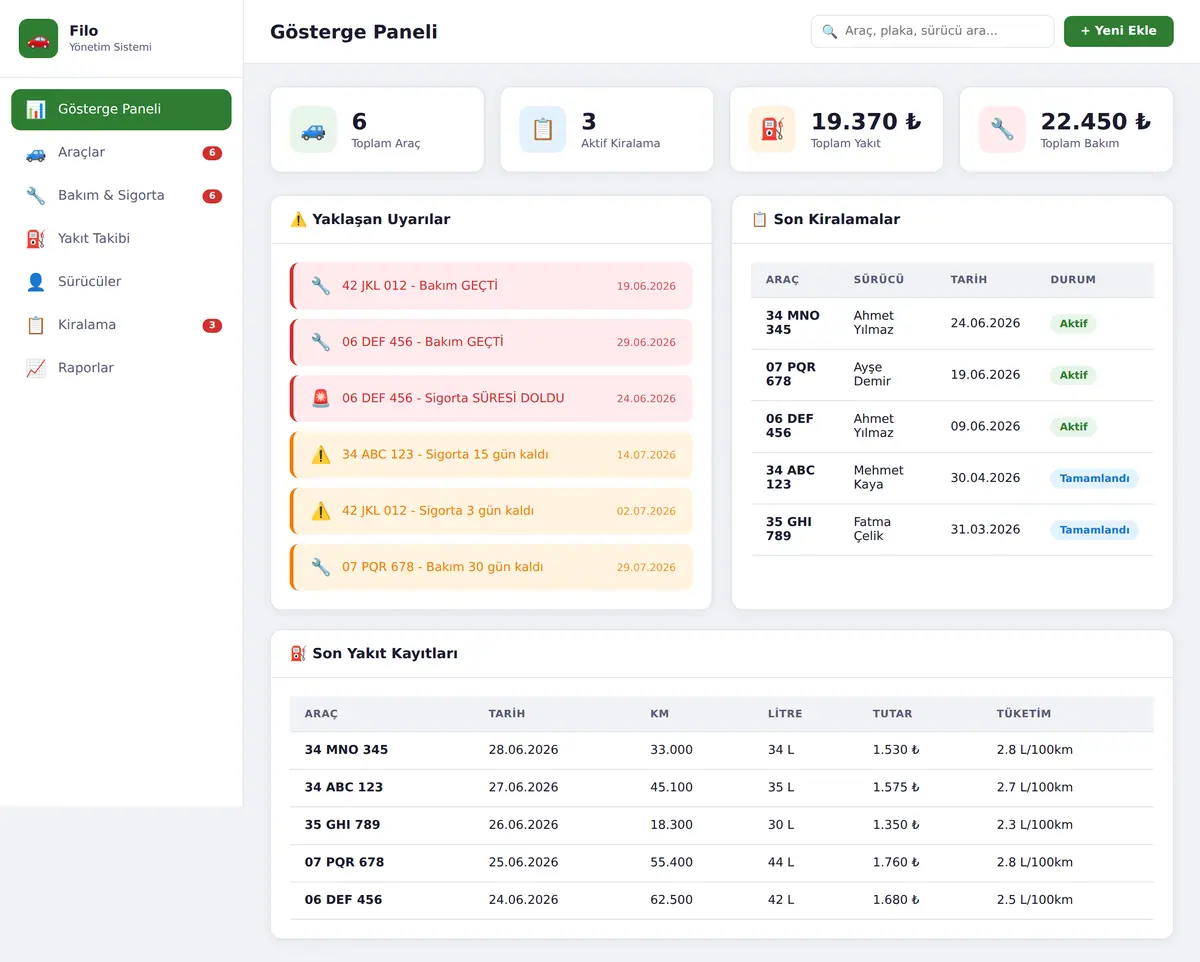Click the chart icon beside Raporlar
The image size is (1200, 962).
click(36, 368)
